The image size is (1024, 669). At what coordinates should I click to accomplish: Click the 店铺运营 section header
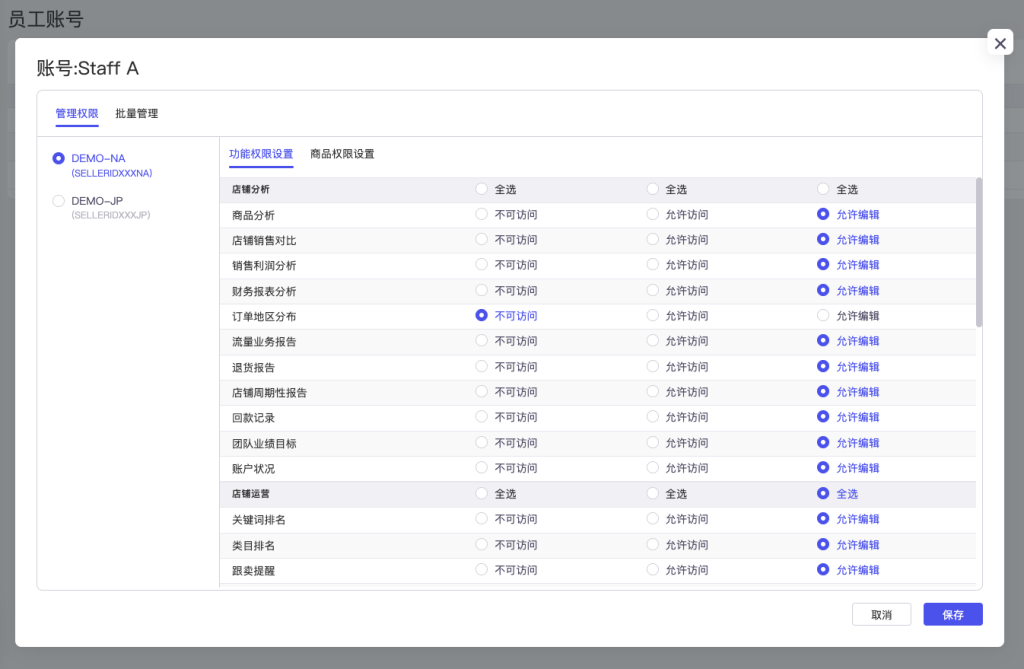251,494
